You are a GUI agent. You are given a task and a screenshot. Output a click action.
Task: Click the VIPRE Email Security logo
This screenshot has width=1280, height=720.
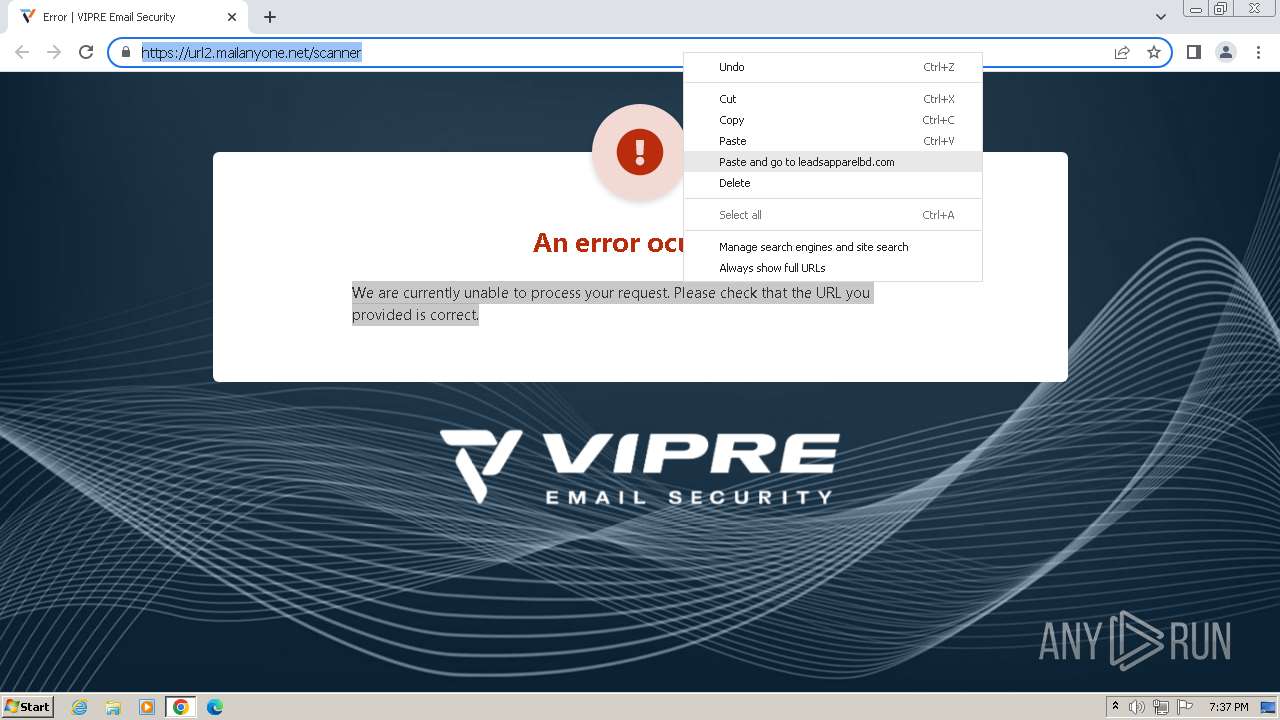click(640, 467)
